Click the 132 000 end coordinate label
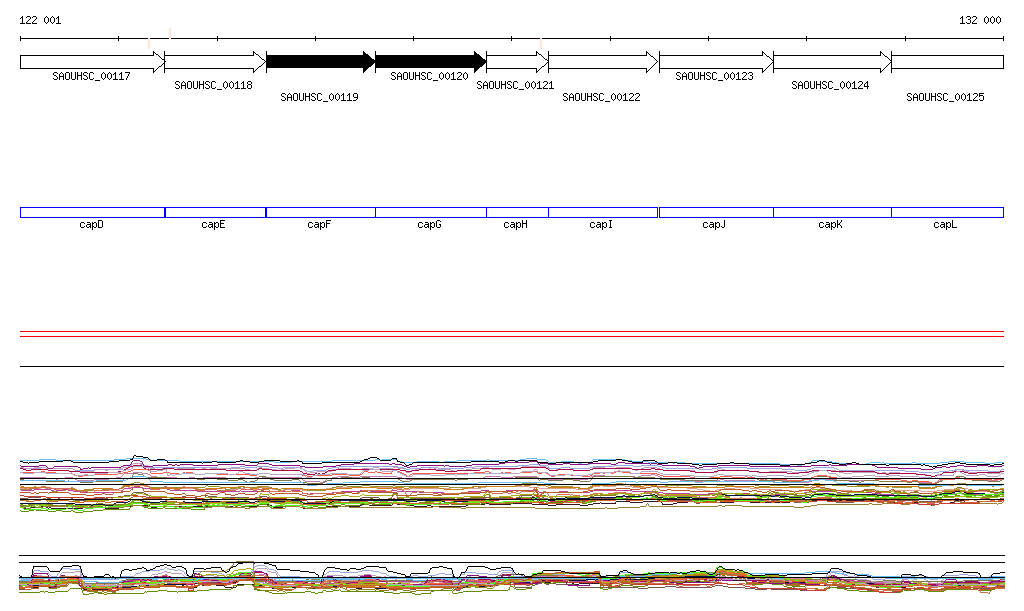1024x611 pixels. click(979, 20)
